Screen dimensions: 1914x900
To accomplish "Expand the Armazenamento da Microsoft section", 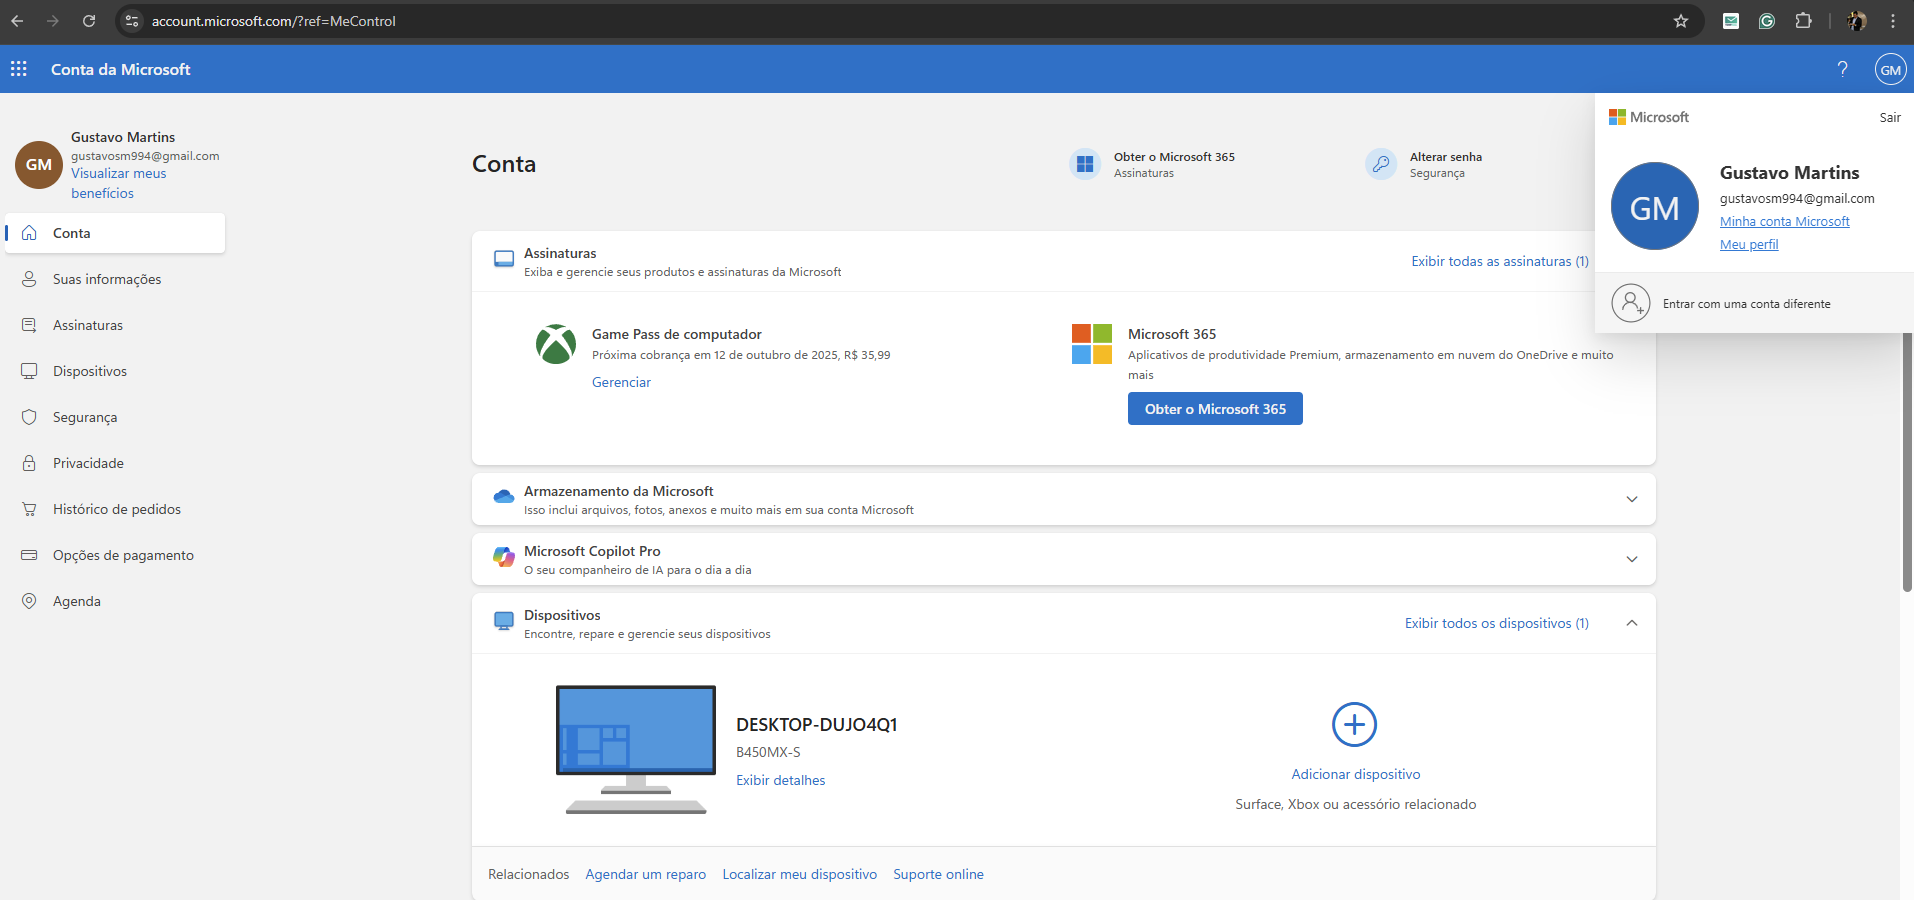I will tap(1632, 499).
